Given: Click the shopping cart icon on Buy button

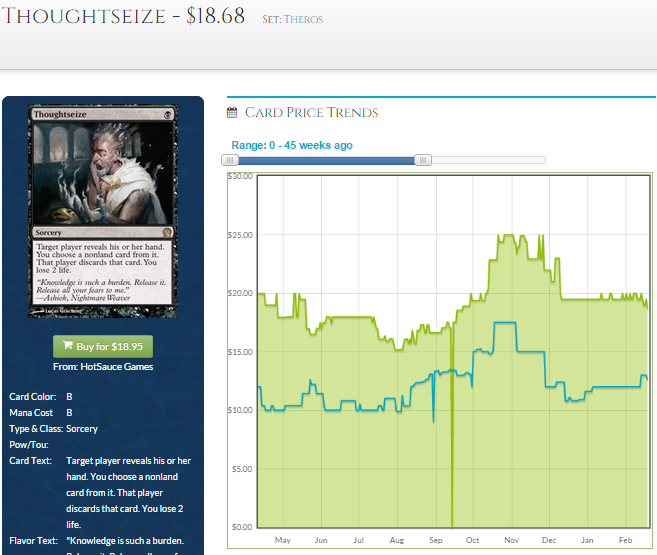Looking at the screenshot, I should (67, 345).
